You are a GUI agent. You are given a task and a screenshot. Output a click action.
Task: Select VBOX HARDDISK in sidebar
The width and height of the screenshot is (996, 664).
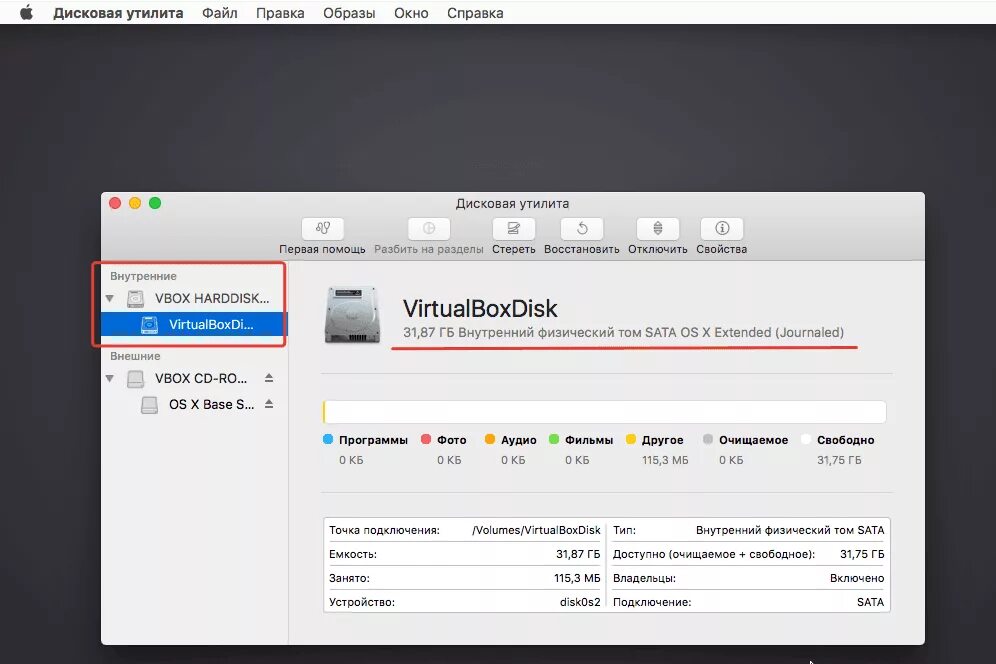coord(194,298)
